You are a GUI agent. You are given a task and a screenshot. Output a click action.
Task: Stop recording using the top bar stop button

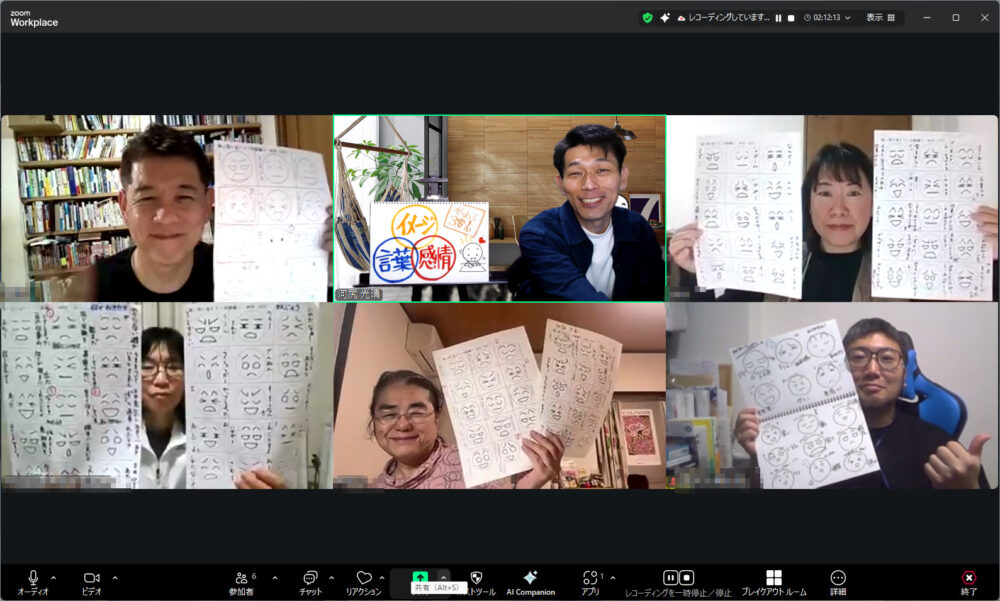point(791,18)
